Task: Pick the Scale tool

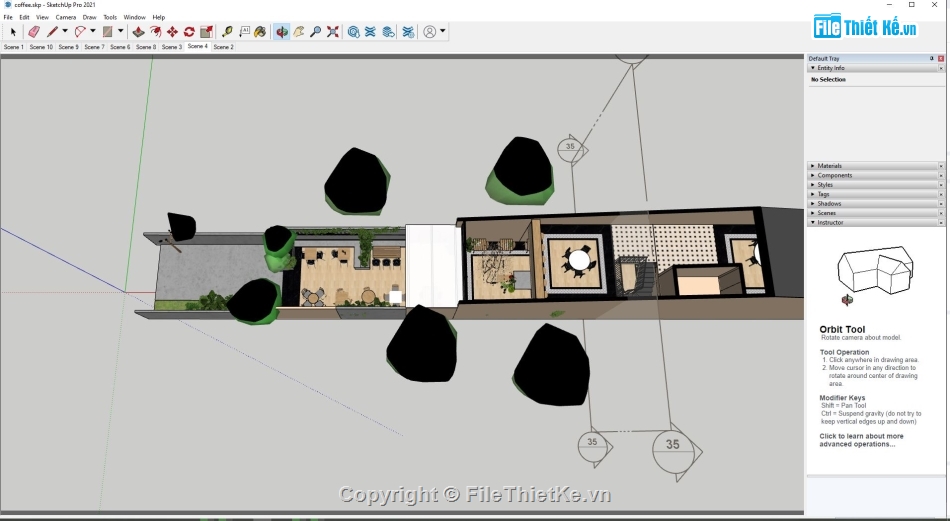Action: 206,32
